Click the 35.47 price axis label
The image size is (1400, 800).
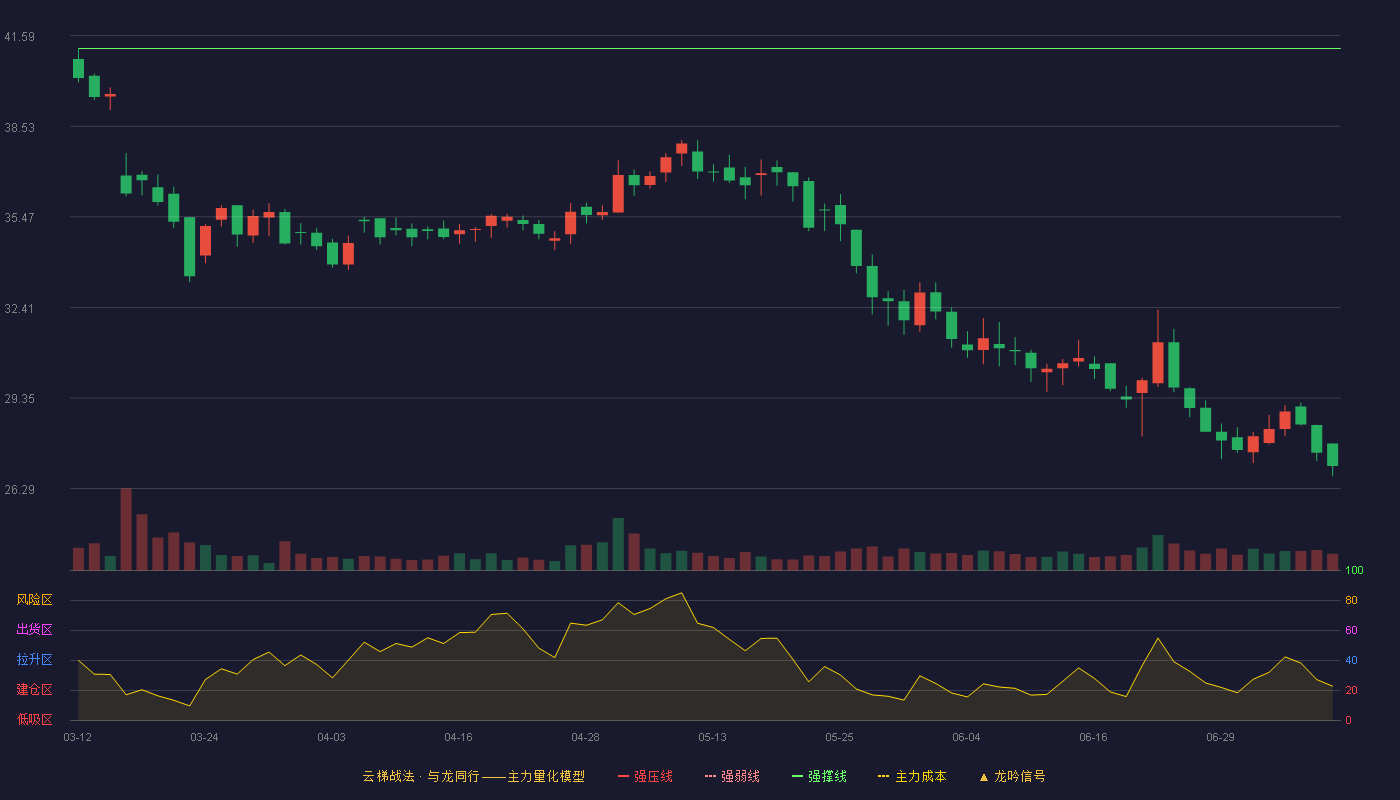19,217
